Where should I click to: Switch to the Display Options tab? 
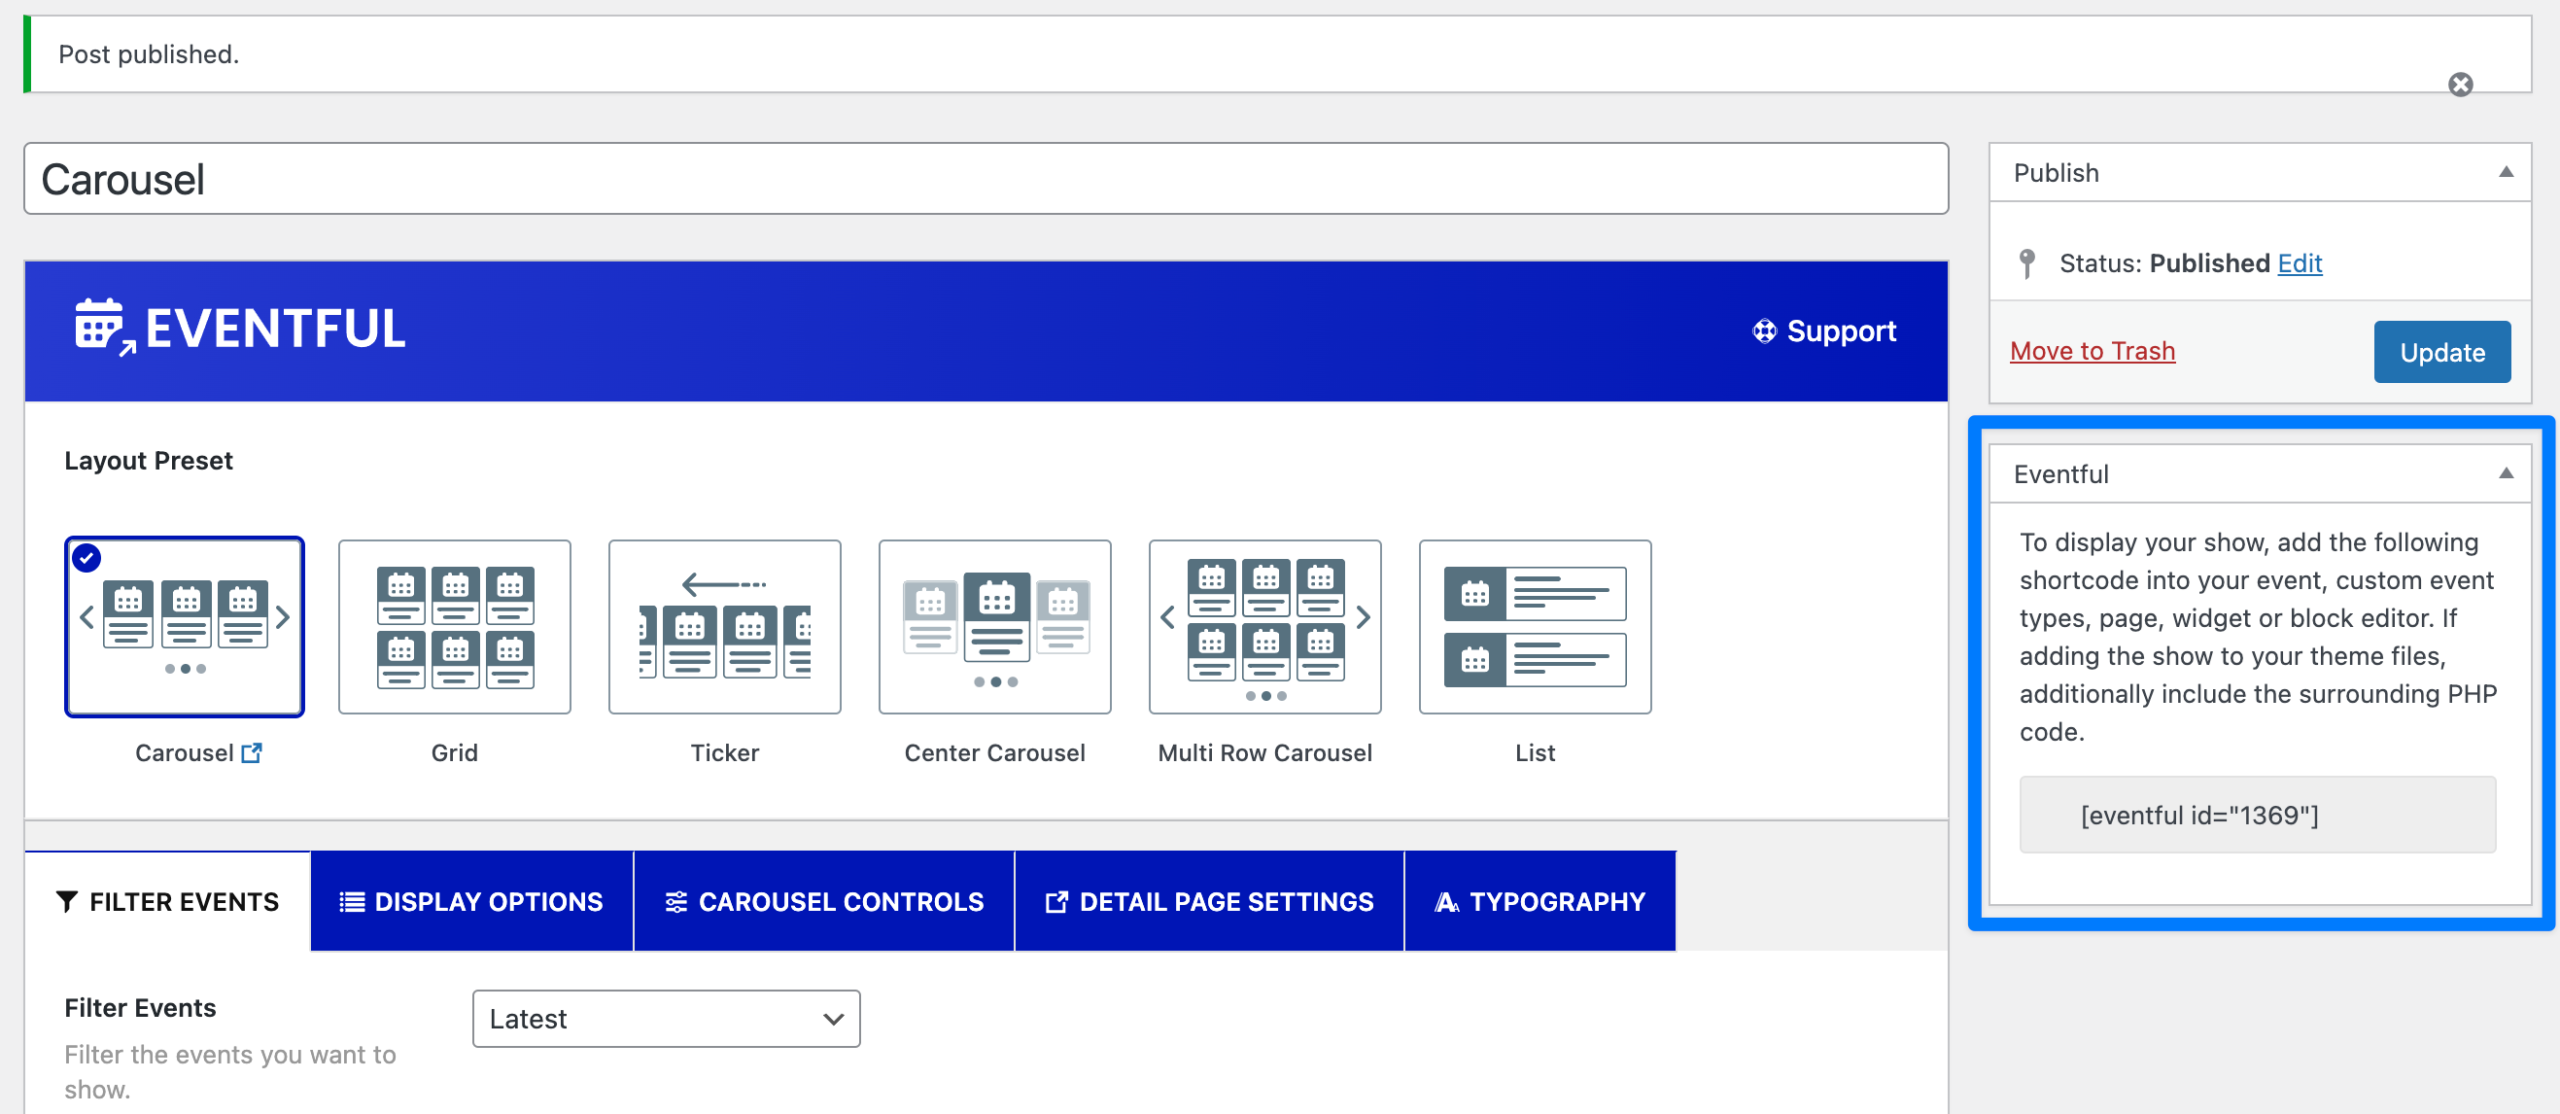[472, 902]
